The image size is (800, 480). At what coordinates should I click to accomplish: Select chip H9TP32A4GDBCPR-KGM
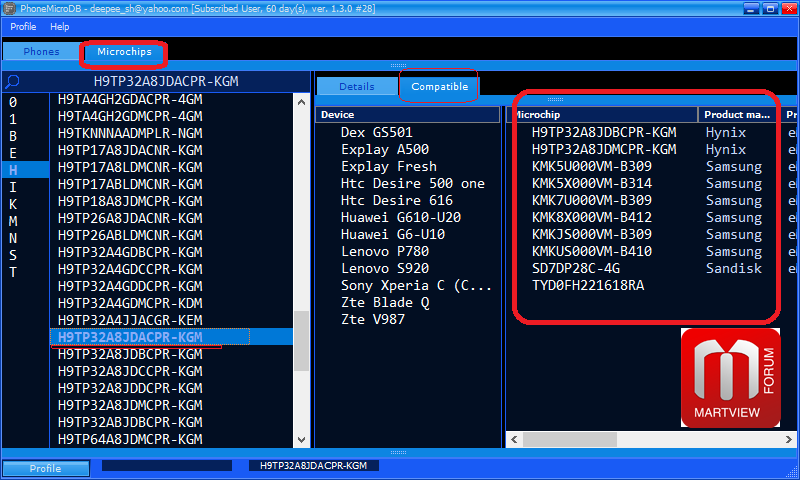[x=130, y=252]
